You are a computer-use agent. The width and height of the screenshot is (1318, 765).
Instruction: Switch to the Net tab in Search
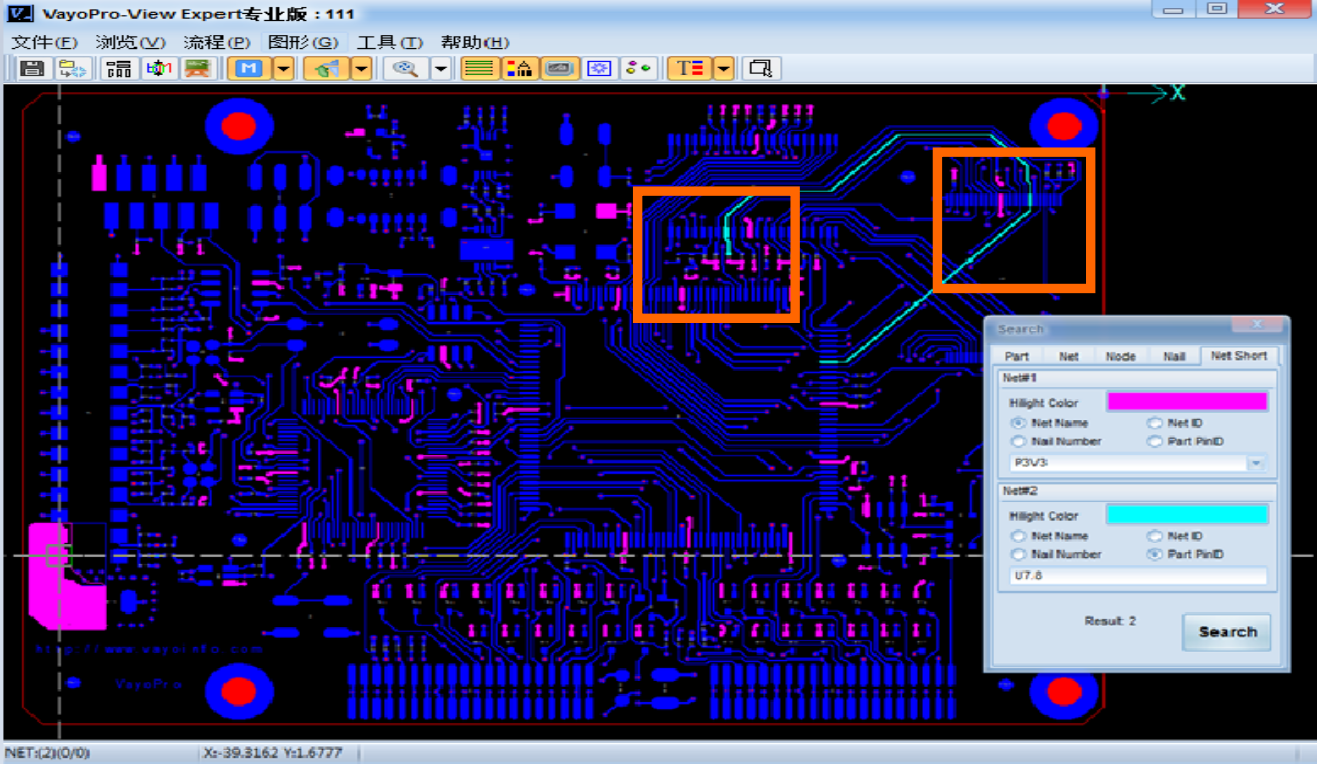point(1069,356)
